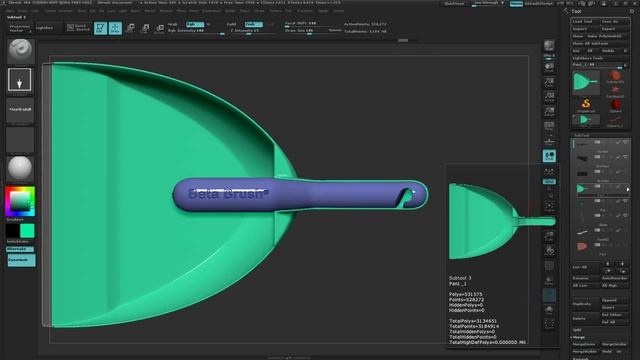
Task: Click Clone All SubTools button
Action: [x=600, y=44]
